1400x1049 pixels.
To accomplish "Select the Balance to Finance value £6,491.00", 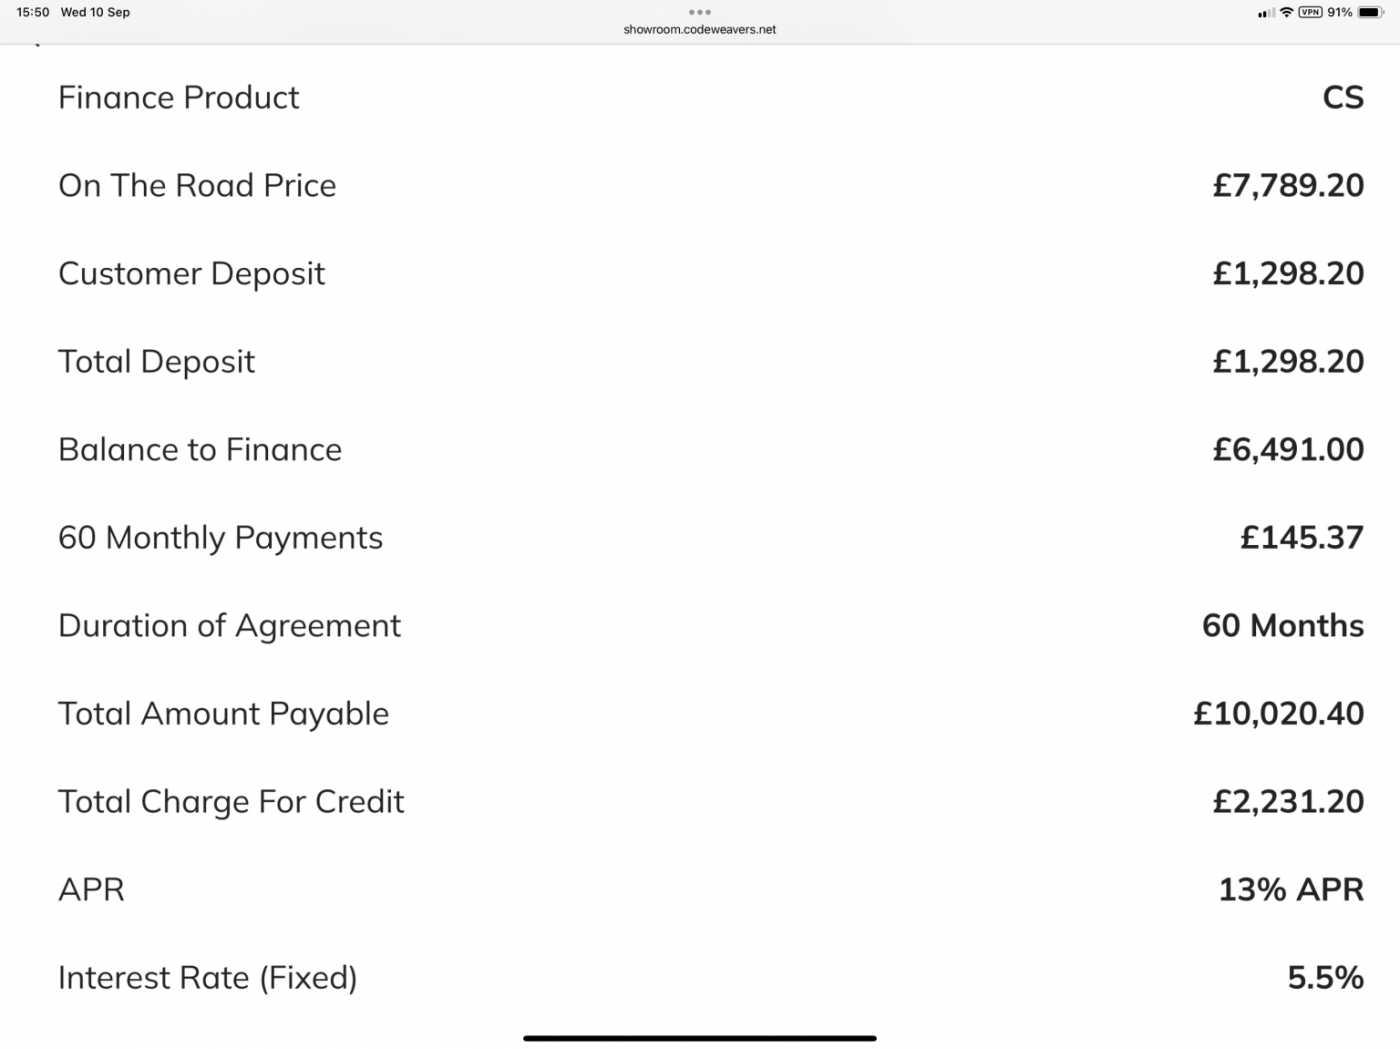I will [1288, 449].
